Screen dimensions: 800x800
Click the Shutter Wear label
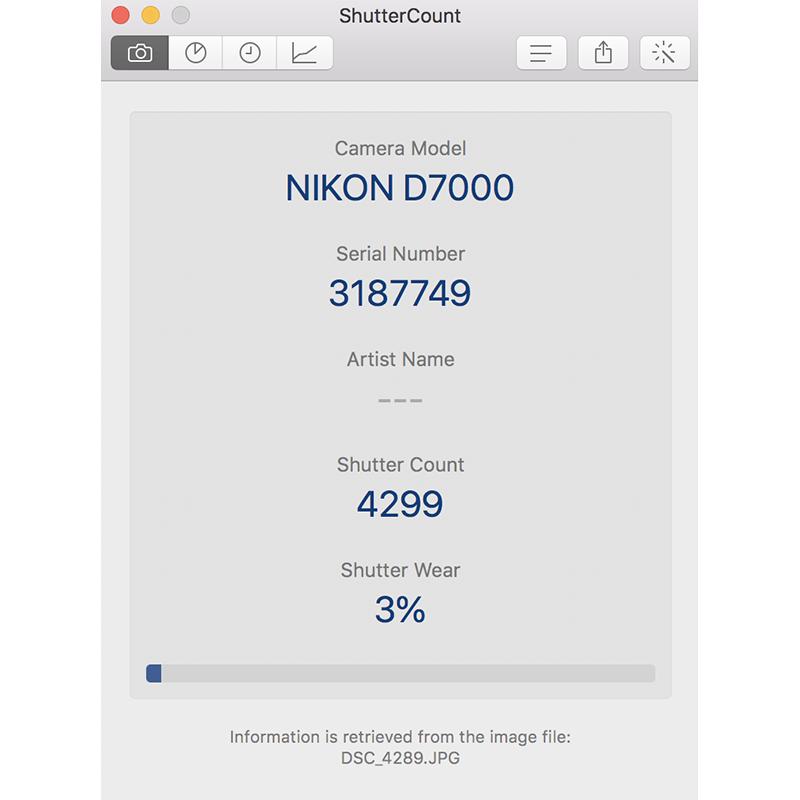(400, 570)
